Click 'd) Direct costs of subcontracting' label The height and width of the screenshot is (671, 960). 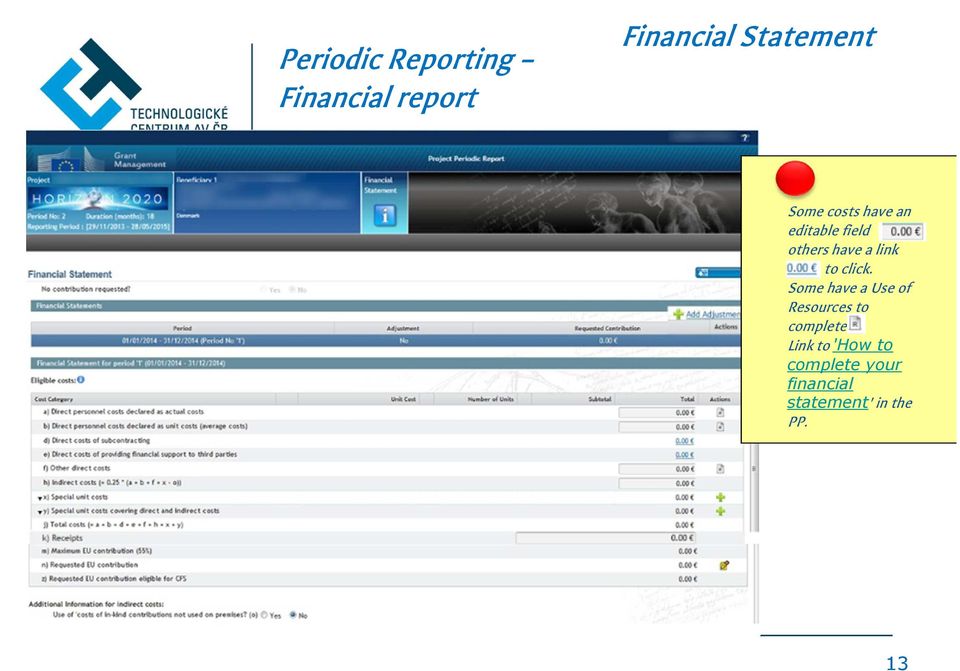coord(96,441)
